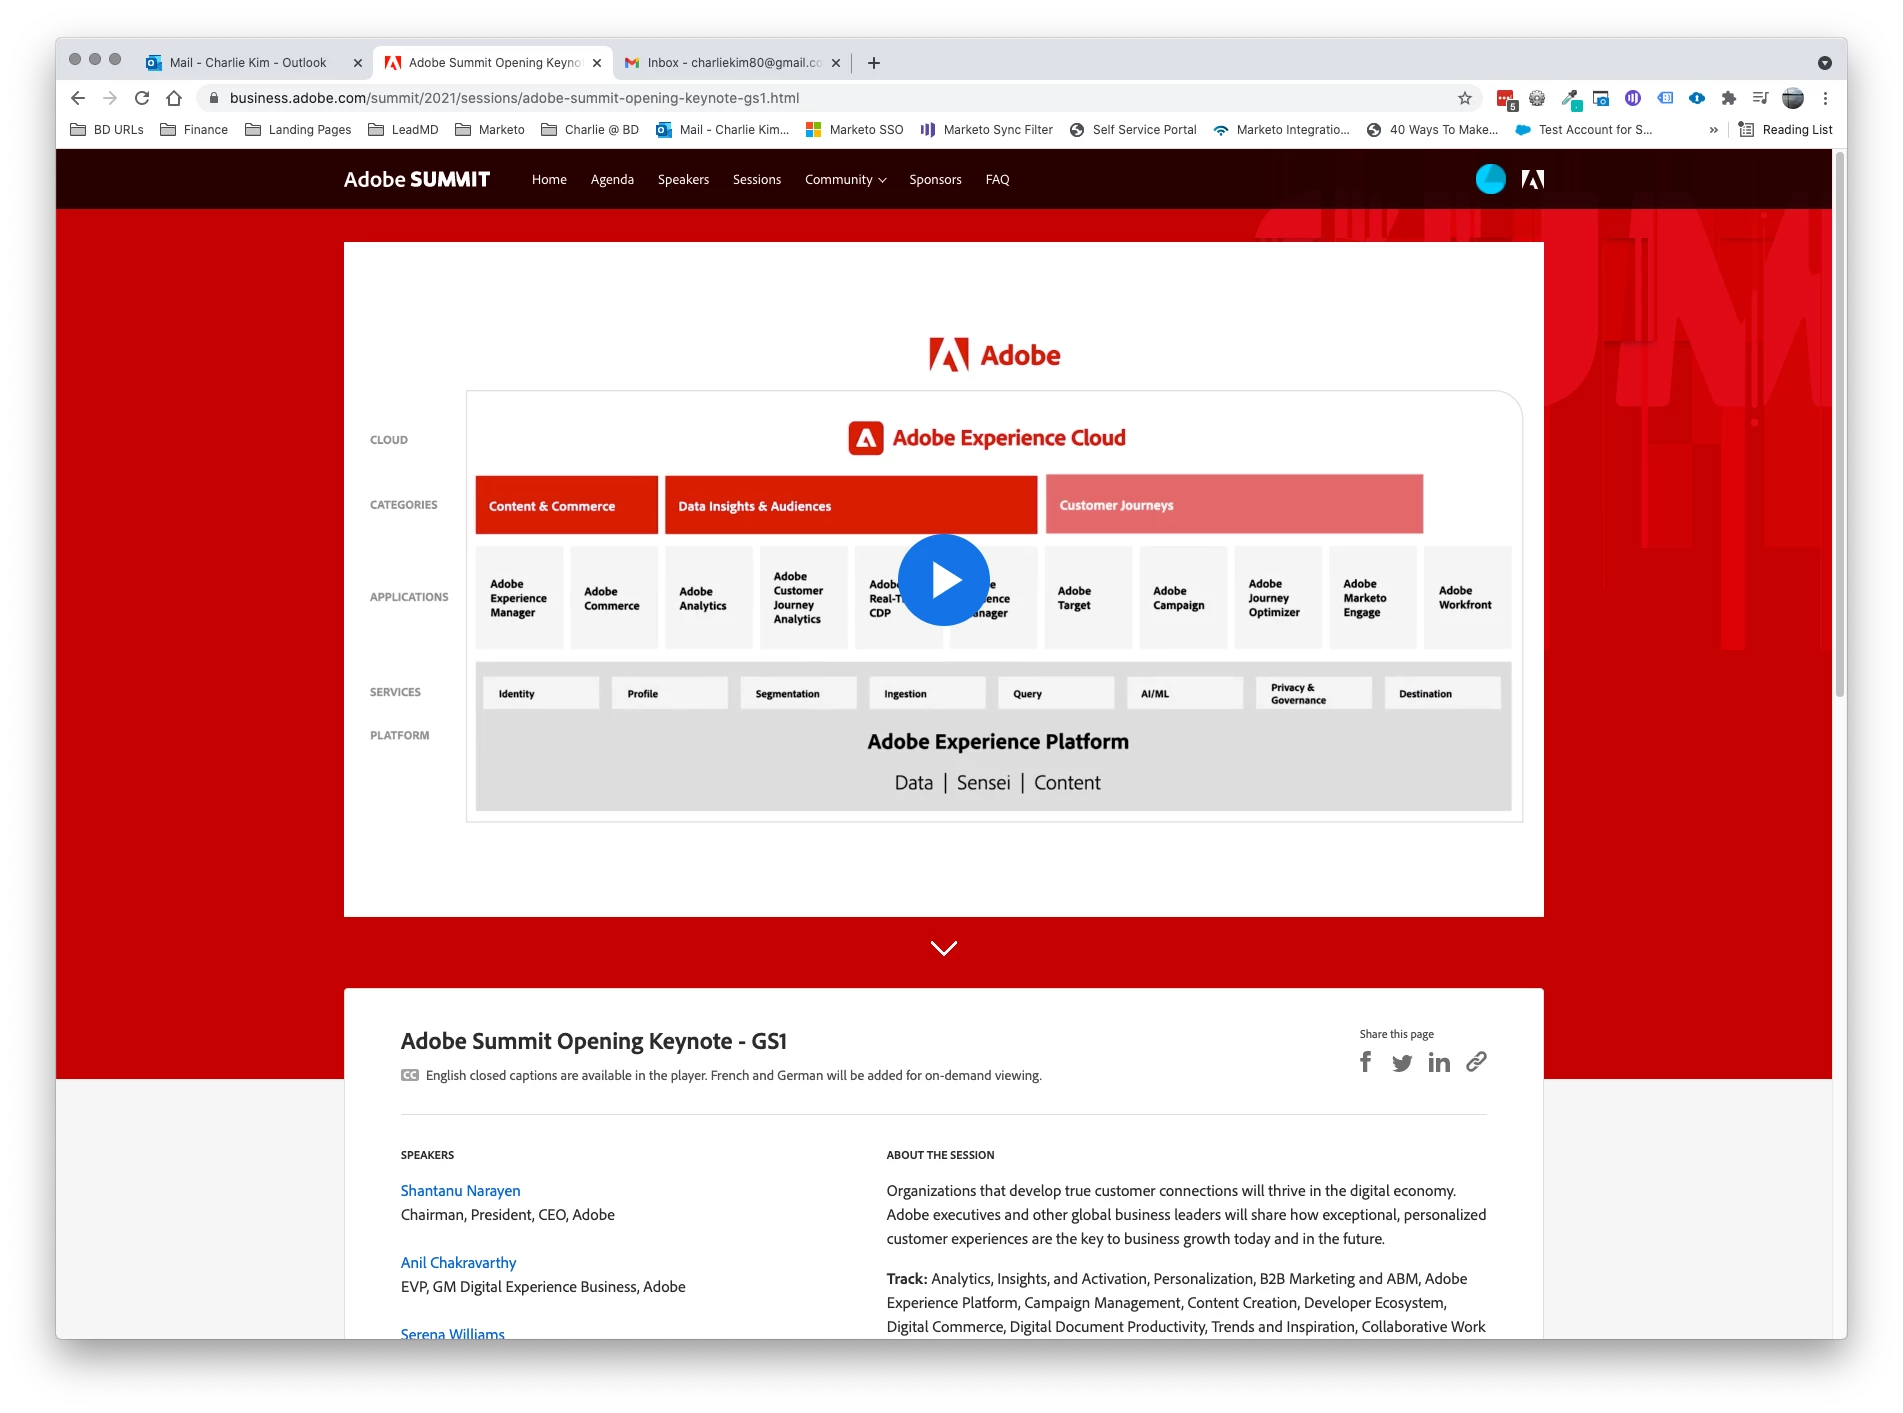Reload the current page
The image size is (1903, 1413).
tap(142, 98)
